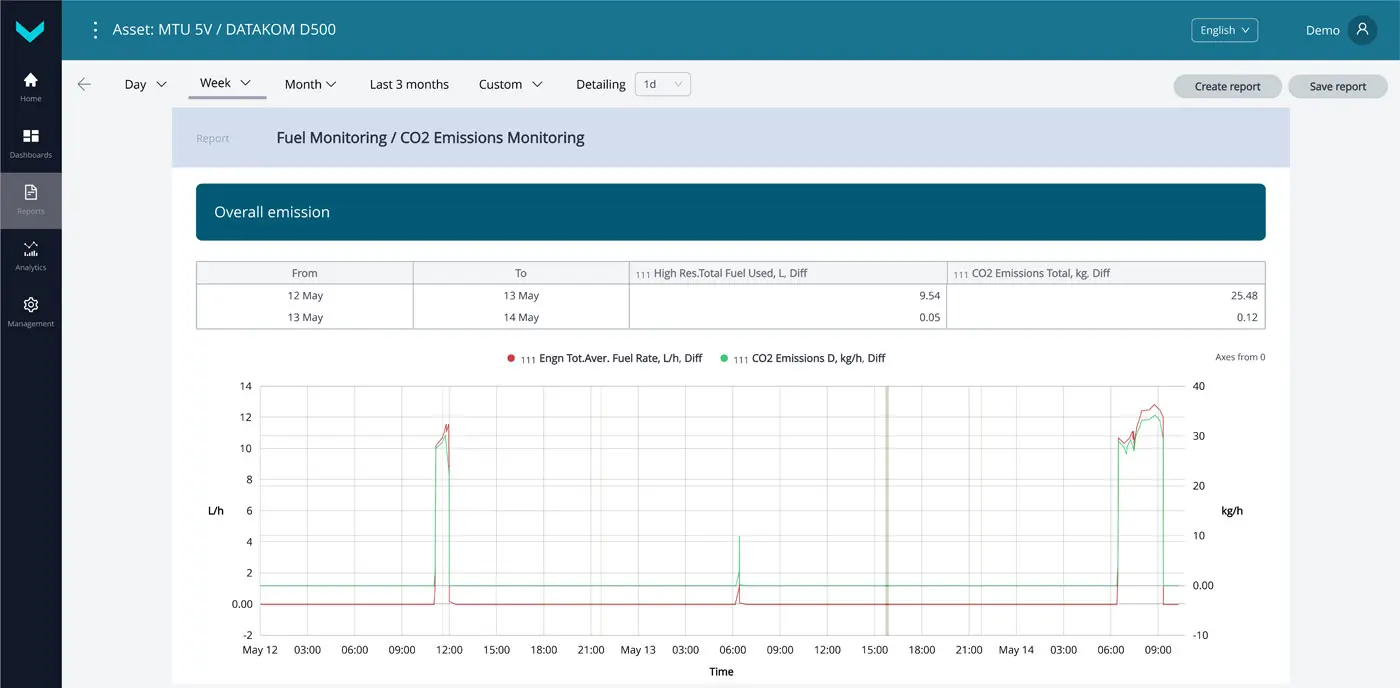Click the Create report button
This screenshot has width=1400, height=688.
pyautogui.click(x=1227, y=86)
